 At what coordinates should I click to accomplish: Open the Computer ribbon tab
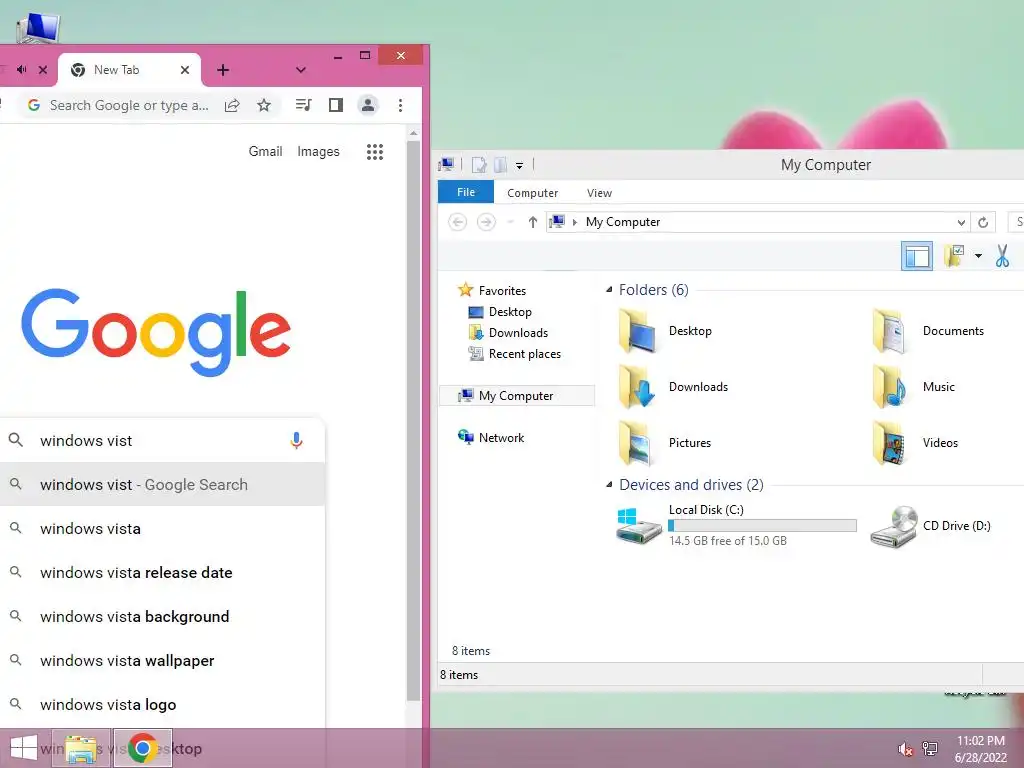coord(532,193)
